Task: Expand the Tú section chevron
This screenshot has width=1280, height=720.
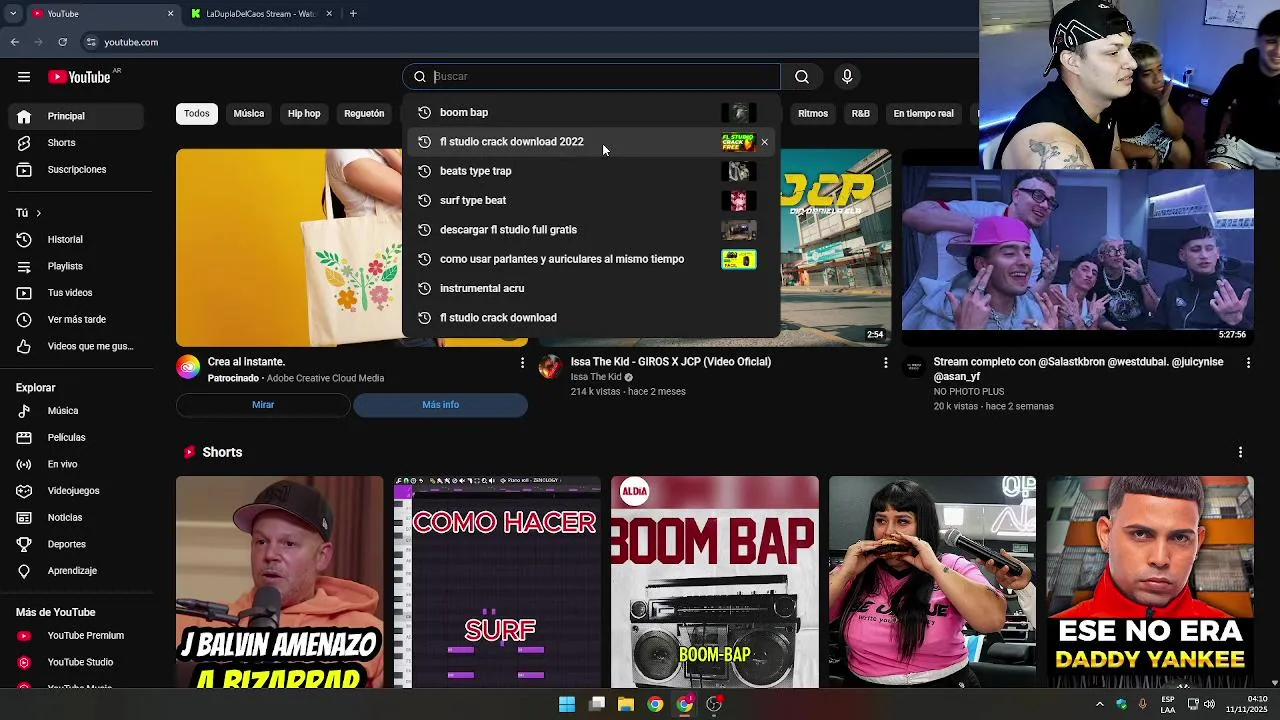Action: click(x=39, y=213)
